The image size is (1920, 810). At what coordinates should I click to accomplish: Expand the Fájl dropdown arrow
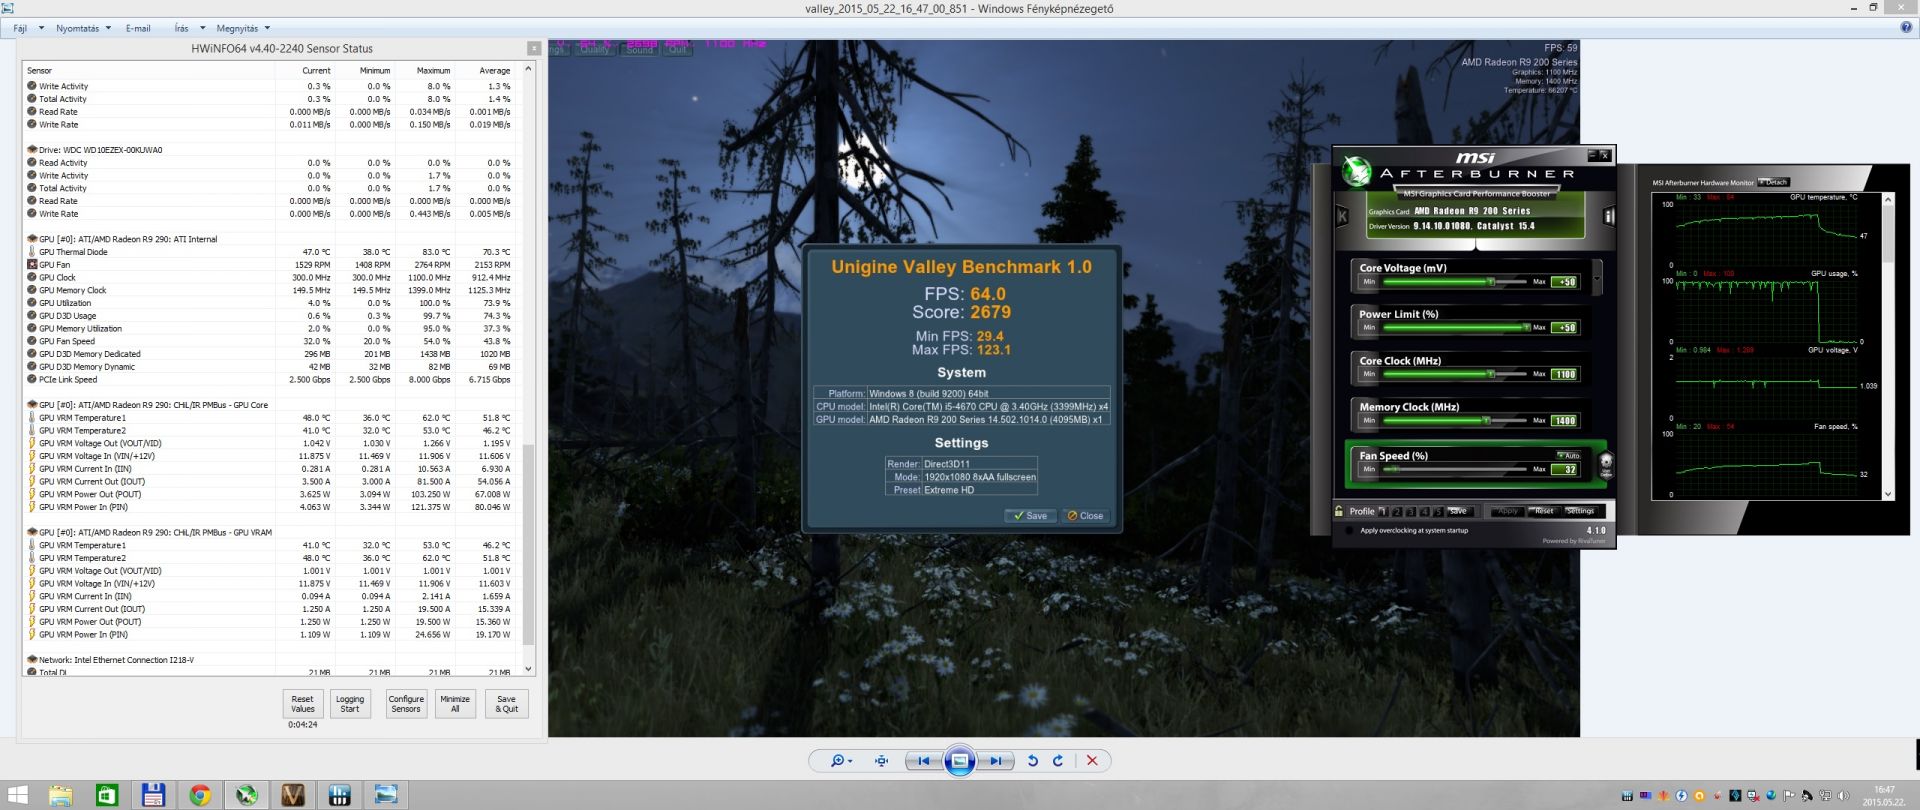pyautogui.click(x=41, y=28)
